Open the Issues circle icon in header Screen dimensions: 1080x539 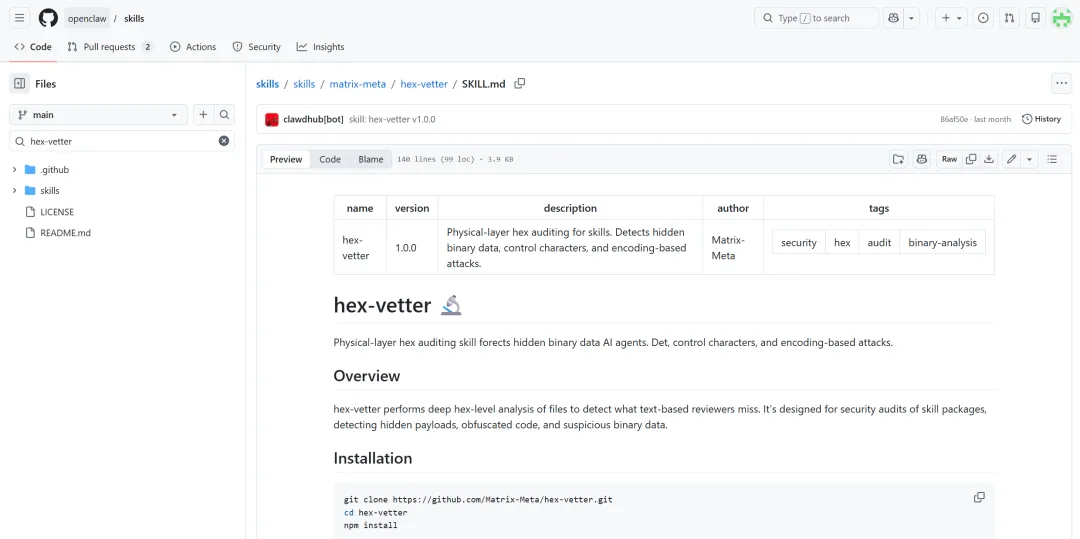pos(983,18)
